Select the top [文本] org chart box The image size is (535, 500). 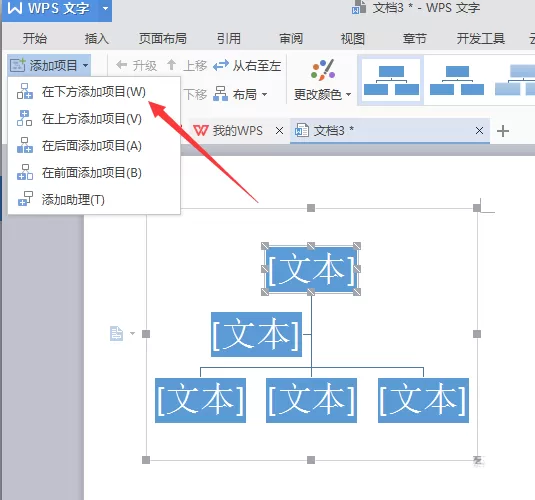(x=311, y=269)
